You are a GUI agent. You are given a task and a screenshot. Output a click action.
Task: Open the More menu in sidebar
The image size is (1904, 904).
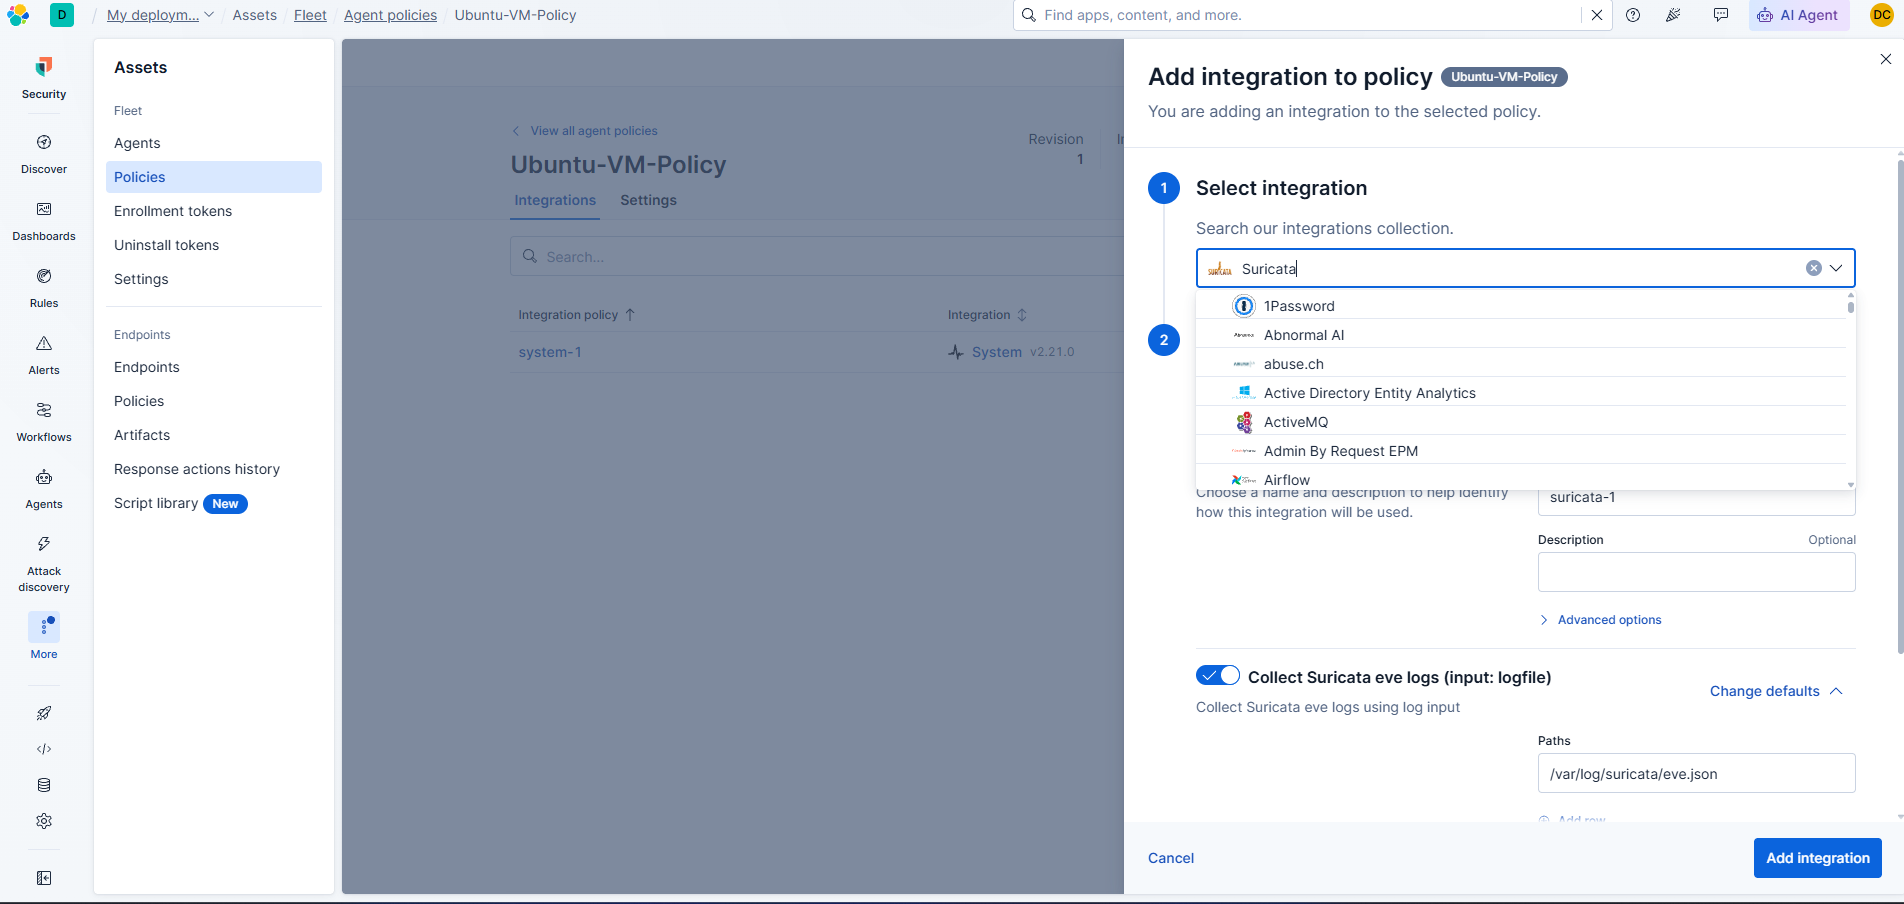44,636
